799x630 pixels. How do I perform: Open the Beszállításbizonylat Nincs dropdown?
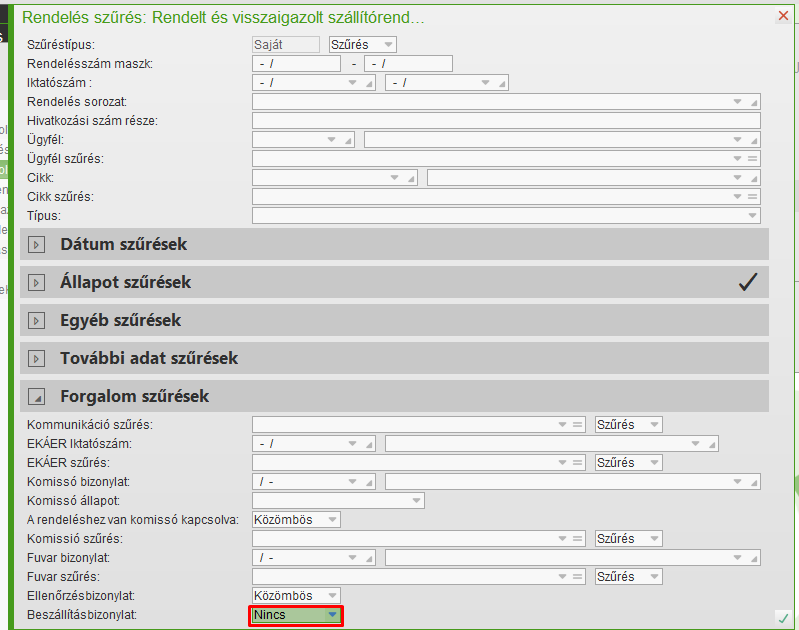[x=297, y=615]
